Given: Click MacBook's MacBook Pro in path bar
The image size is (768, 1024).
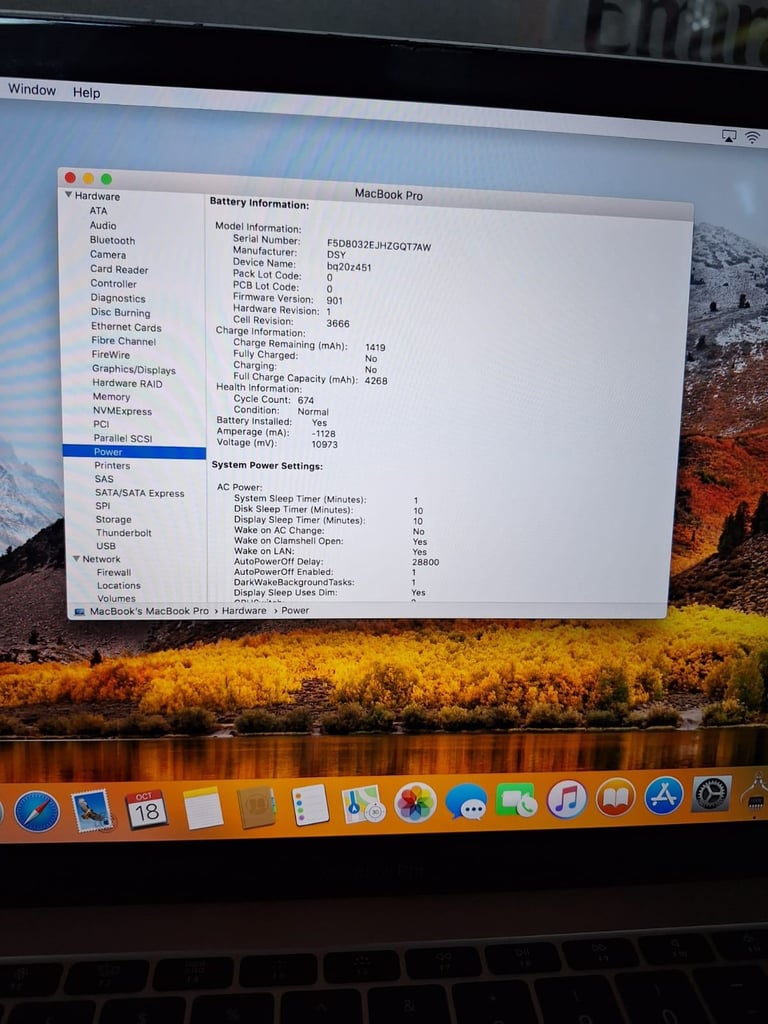Looking at the screenshot, I should (x=149, y=611).
